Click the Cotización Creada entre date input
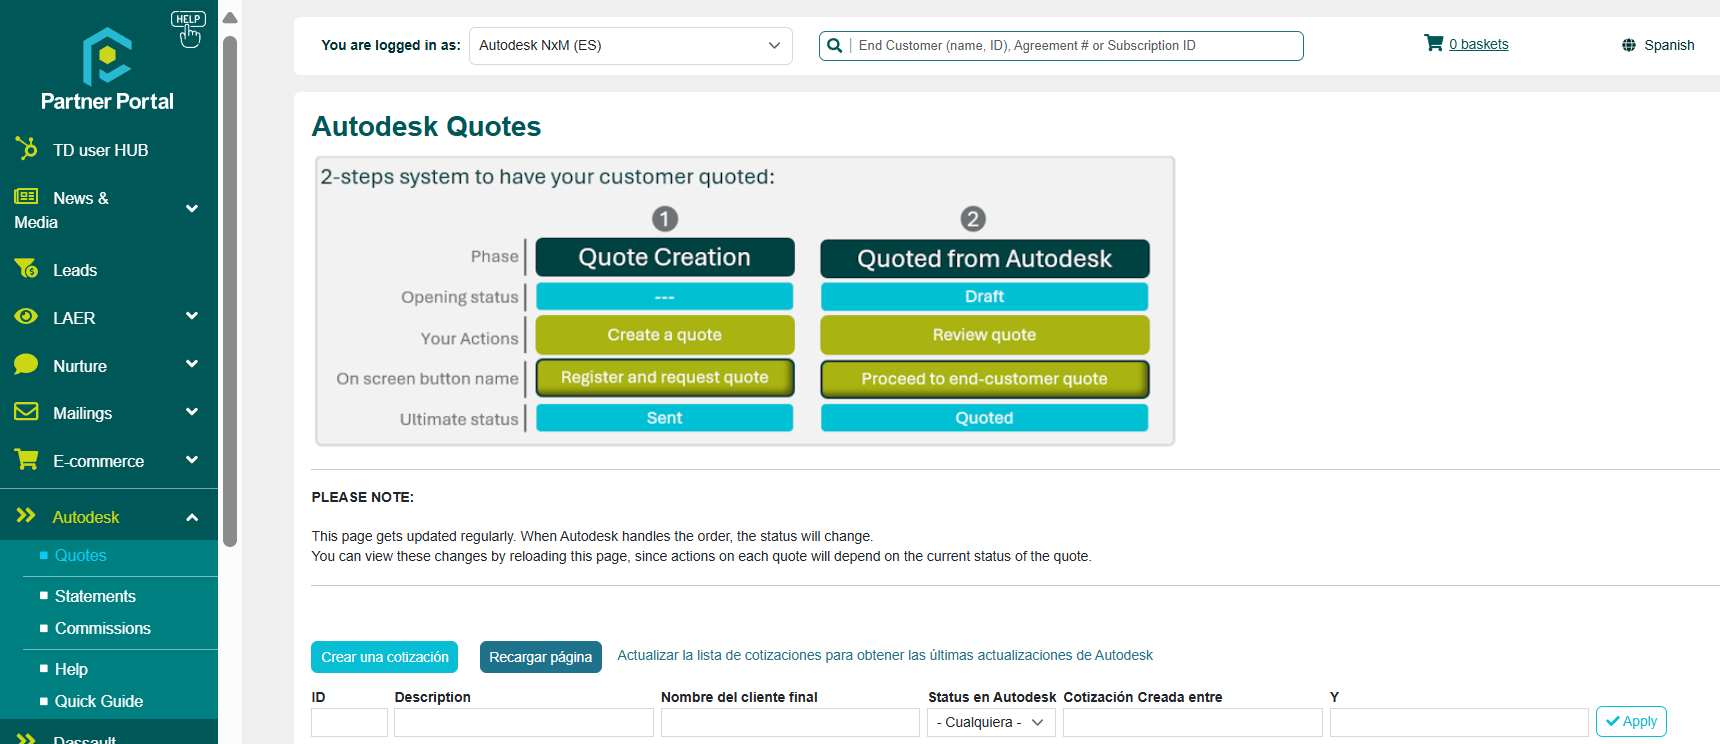The height and width of the screenshot is (744, 1720). [x=1193, y=722]
